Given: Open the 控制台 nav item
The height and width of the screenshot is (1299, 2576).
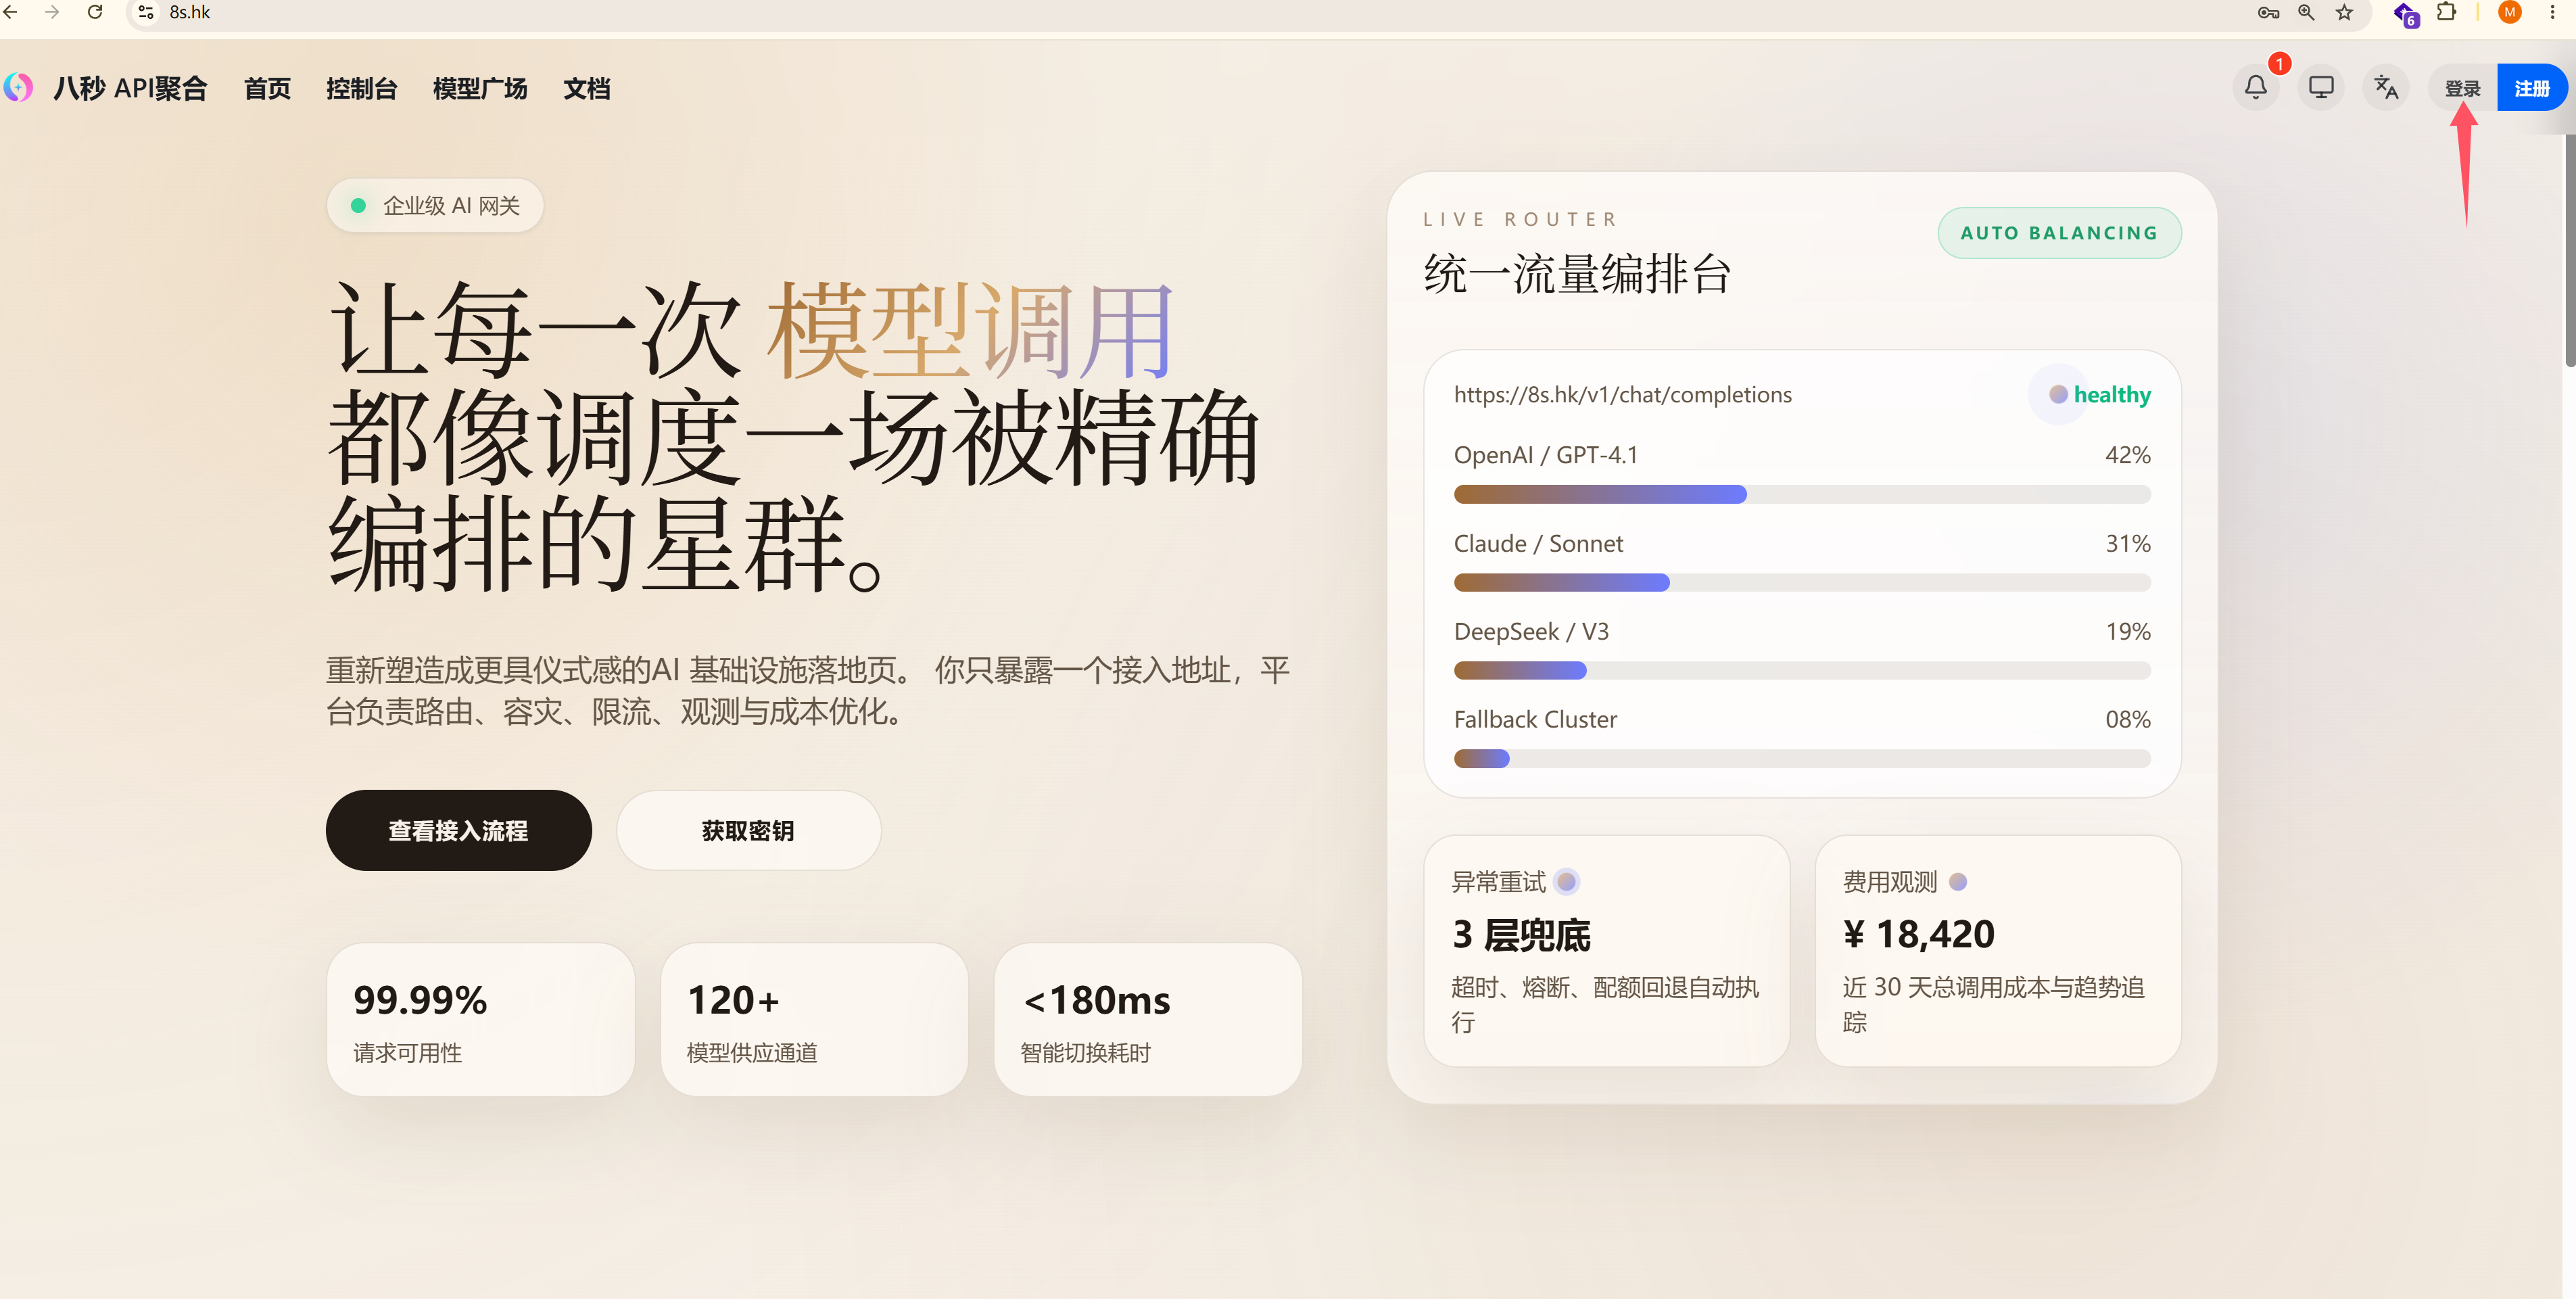Looking at the screenshot, I should click(361, 89).
